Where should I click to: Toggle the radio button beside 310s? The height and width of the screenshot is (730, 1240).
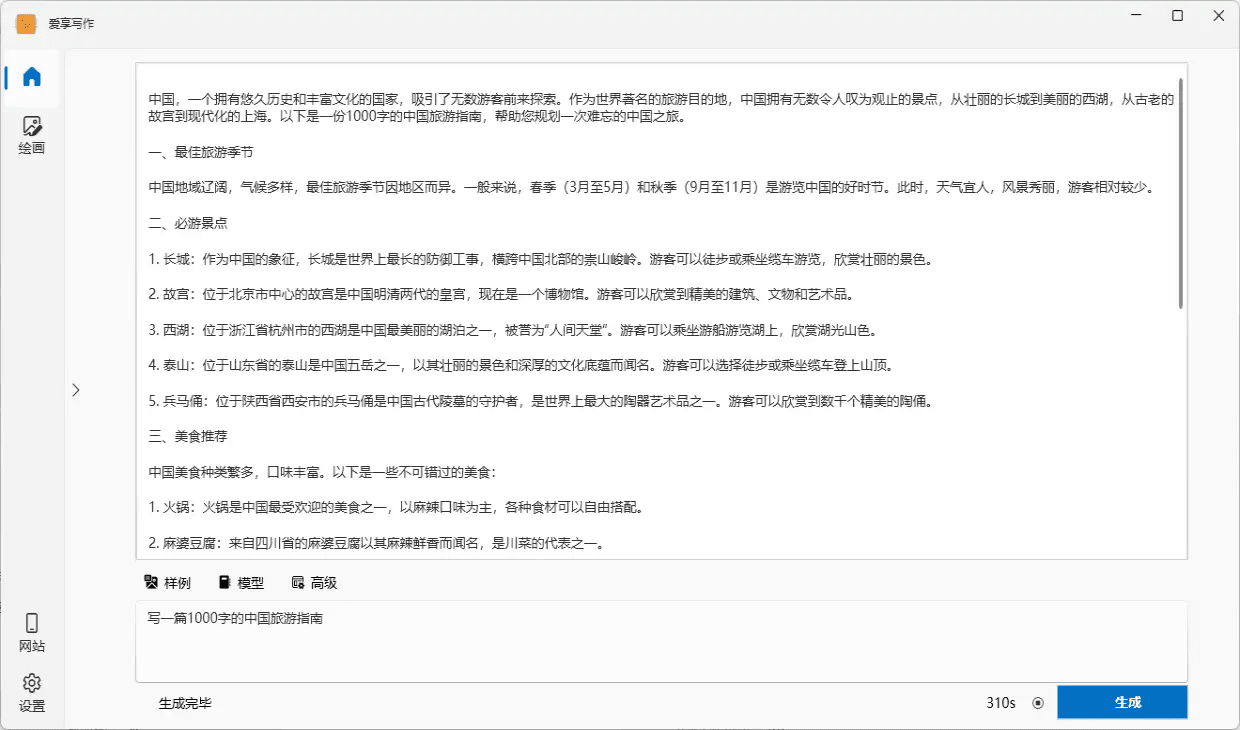1038,703
